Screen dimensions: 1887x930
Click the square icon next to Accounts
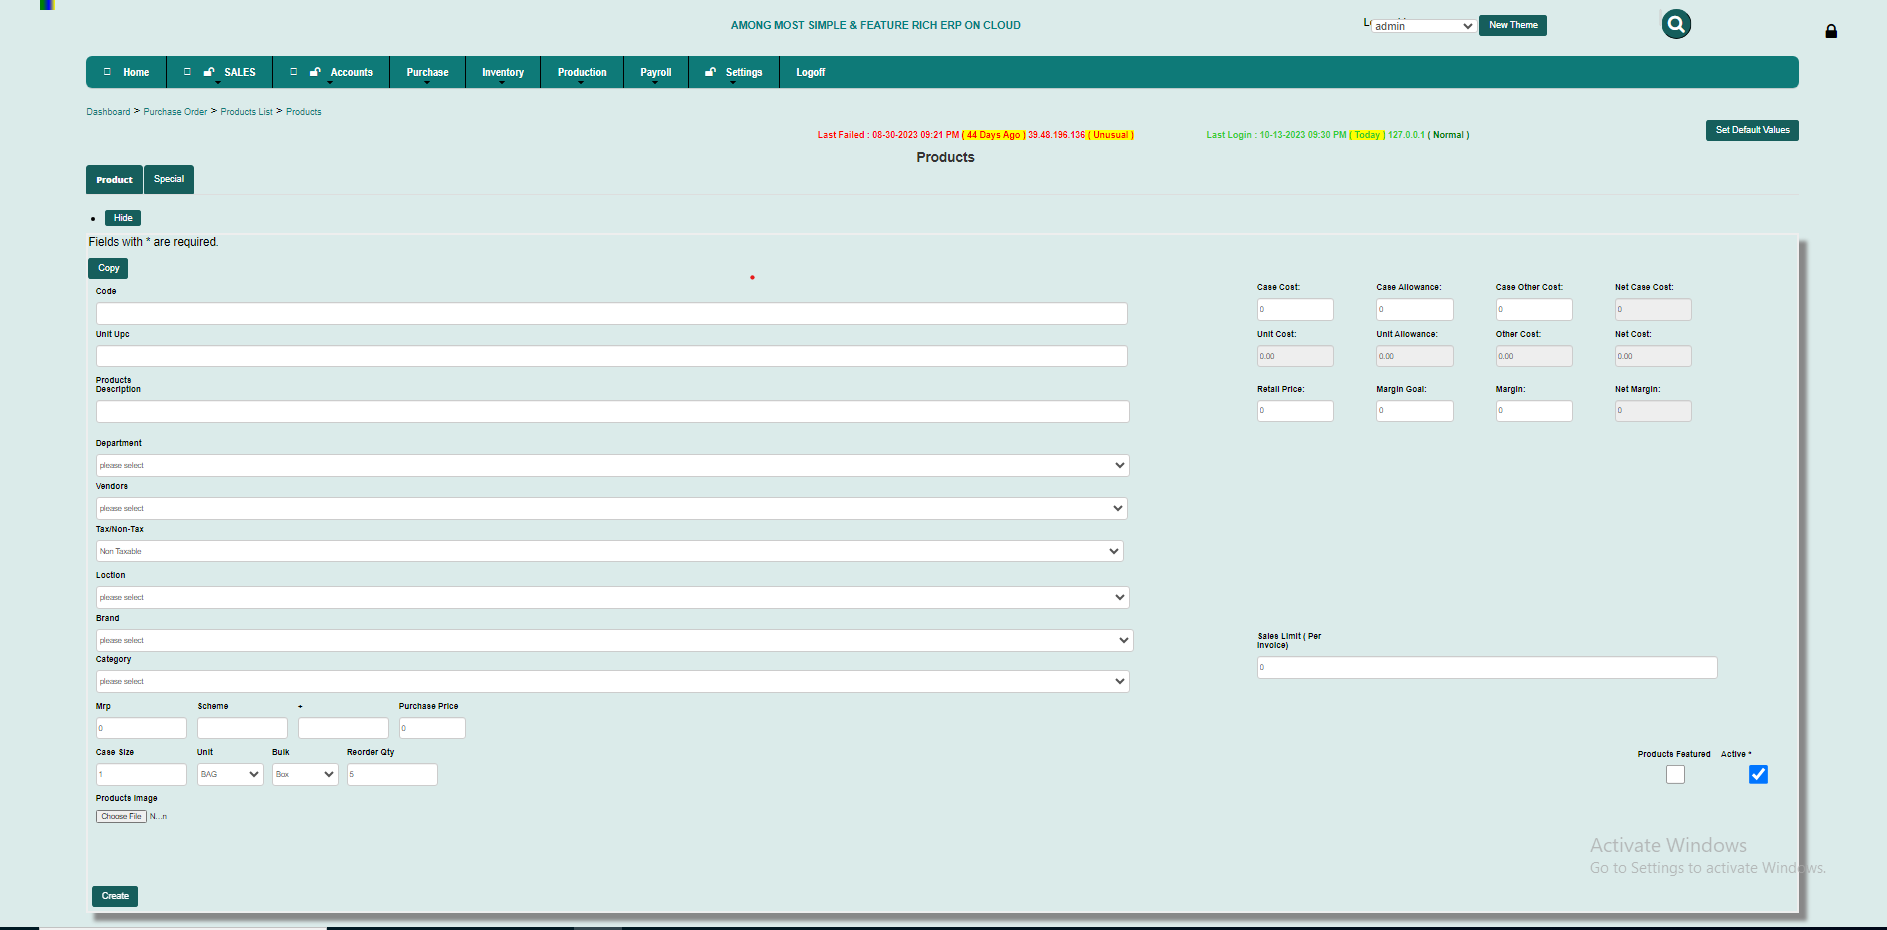coord(293,71)
